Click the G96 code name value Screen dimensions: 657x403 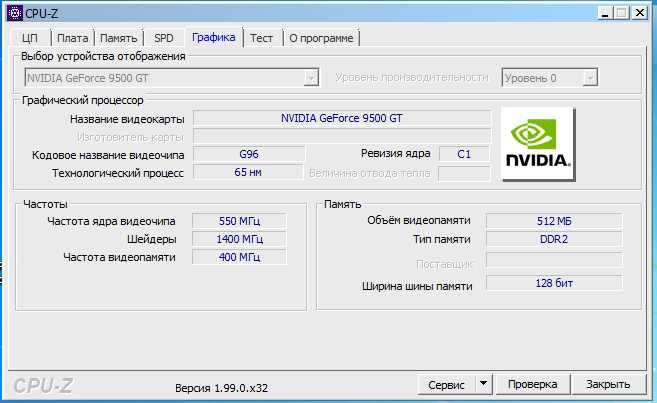[249, 154]
